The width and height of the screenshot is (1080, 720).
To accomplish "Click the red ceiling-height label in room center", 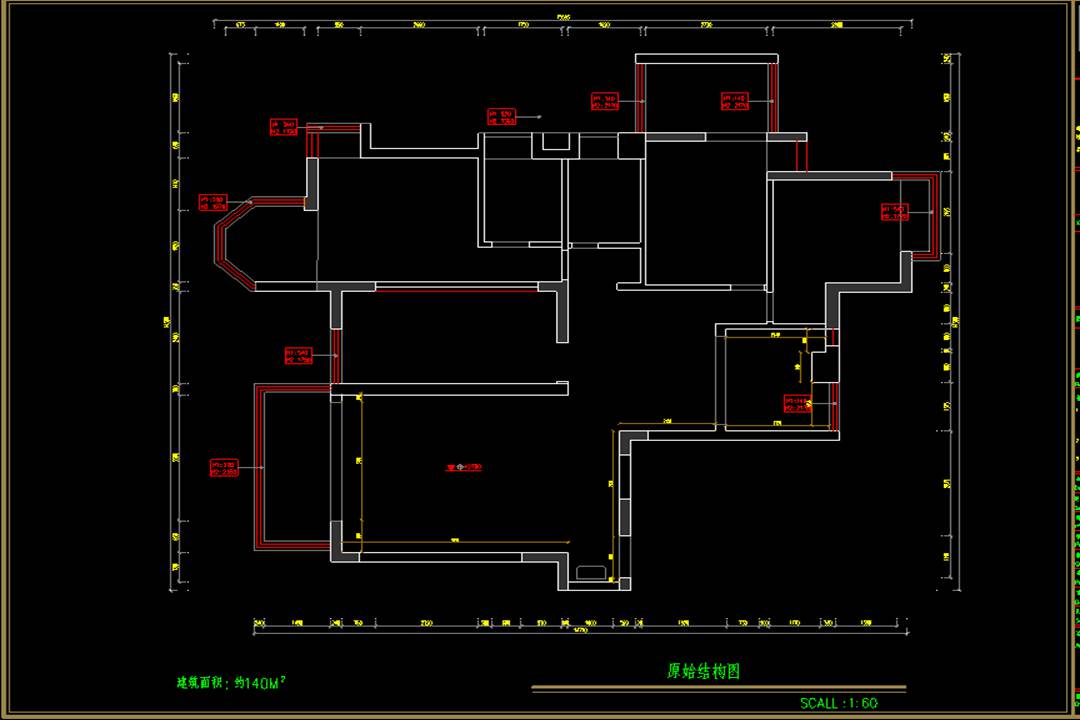I will click(x=464, y=467).
